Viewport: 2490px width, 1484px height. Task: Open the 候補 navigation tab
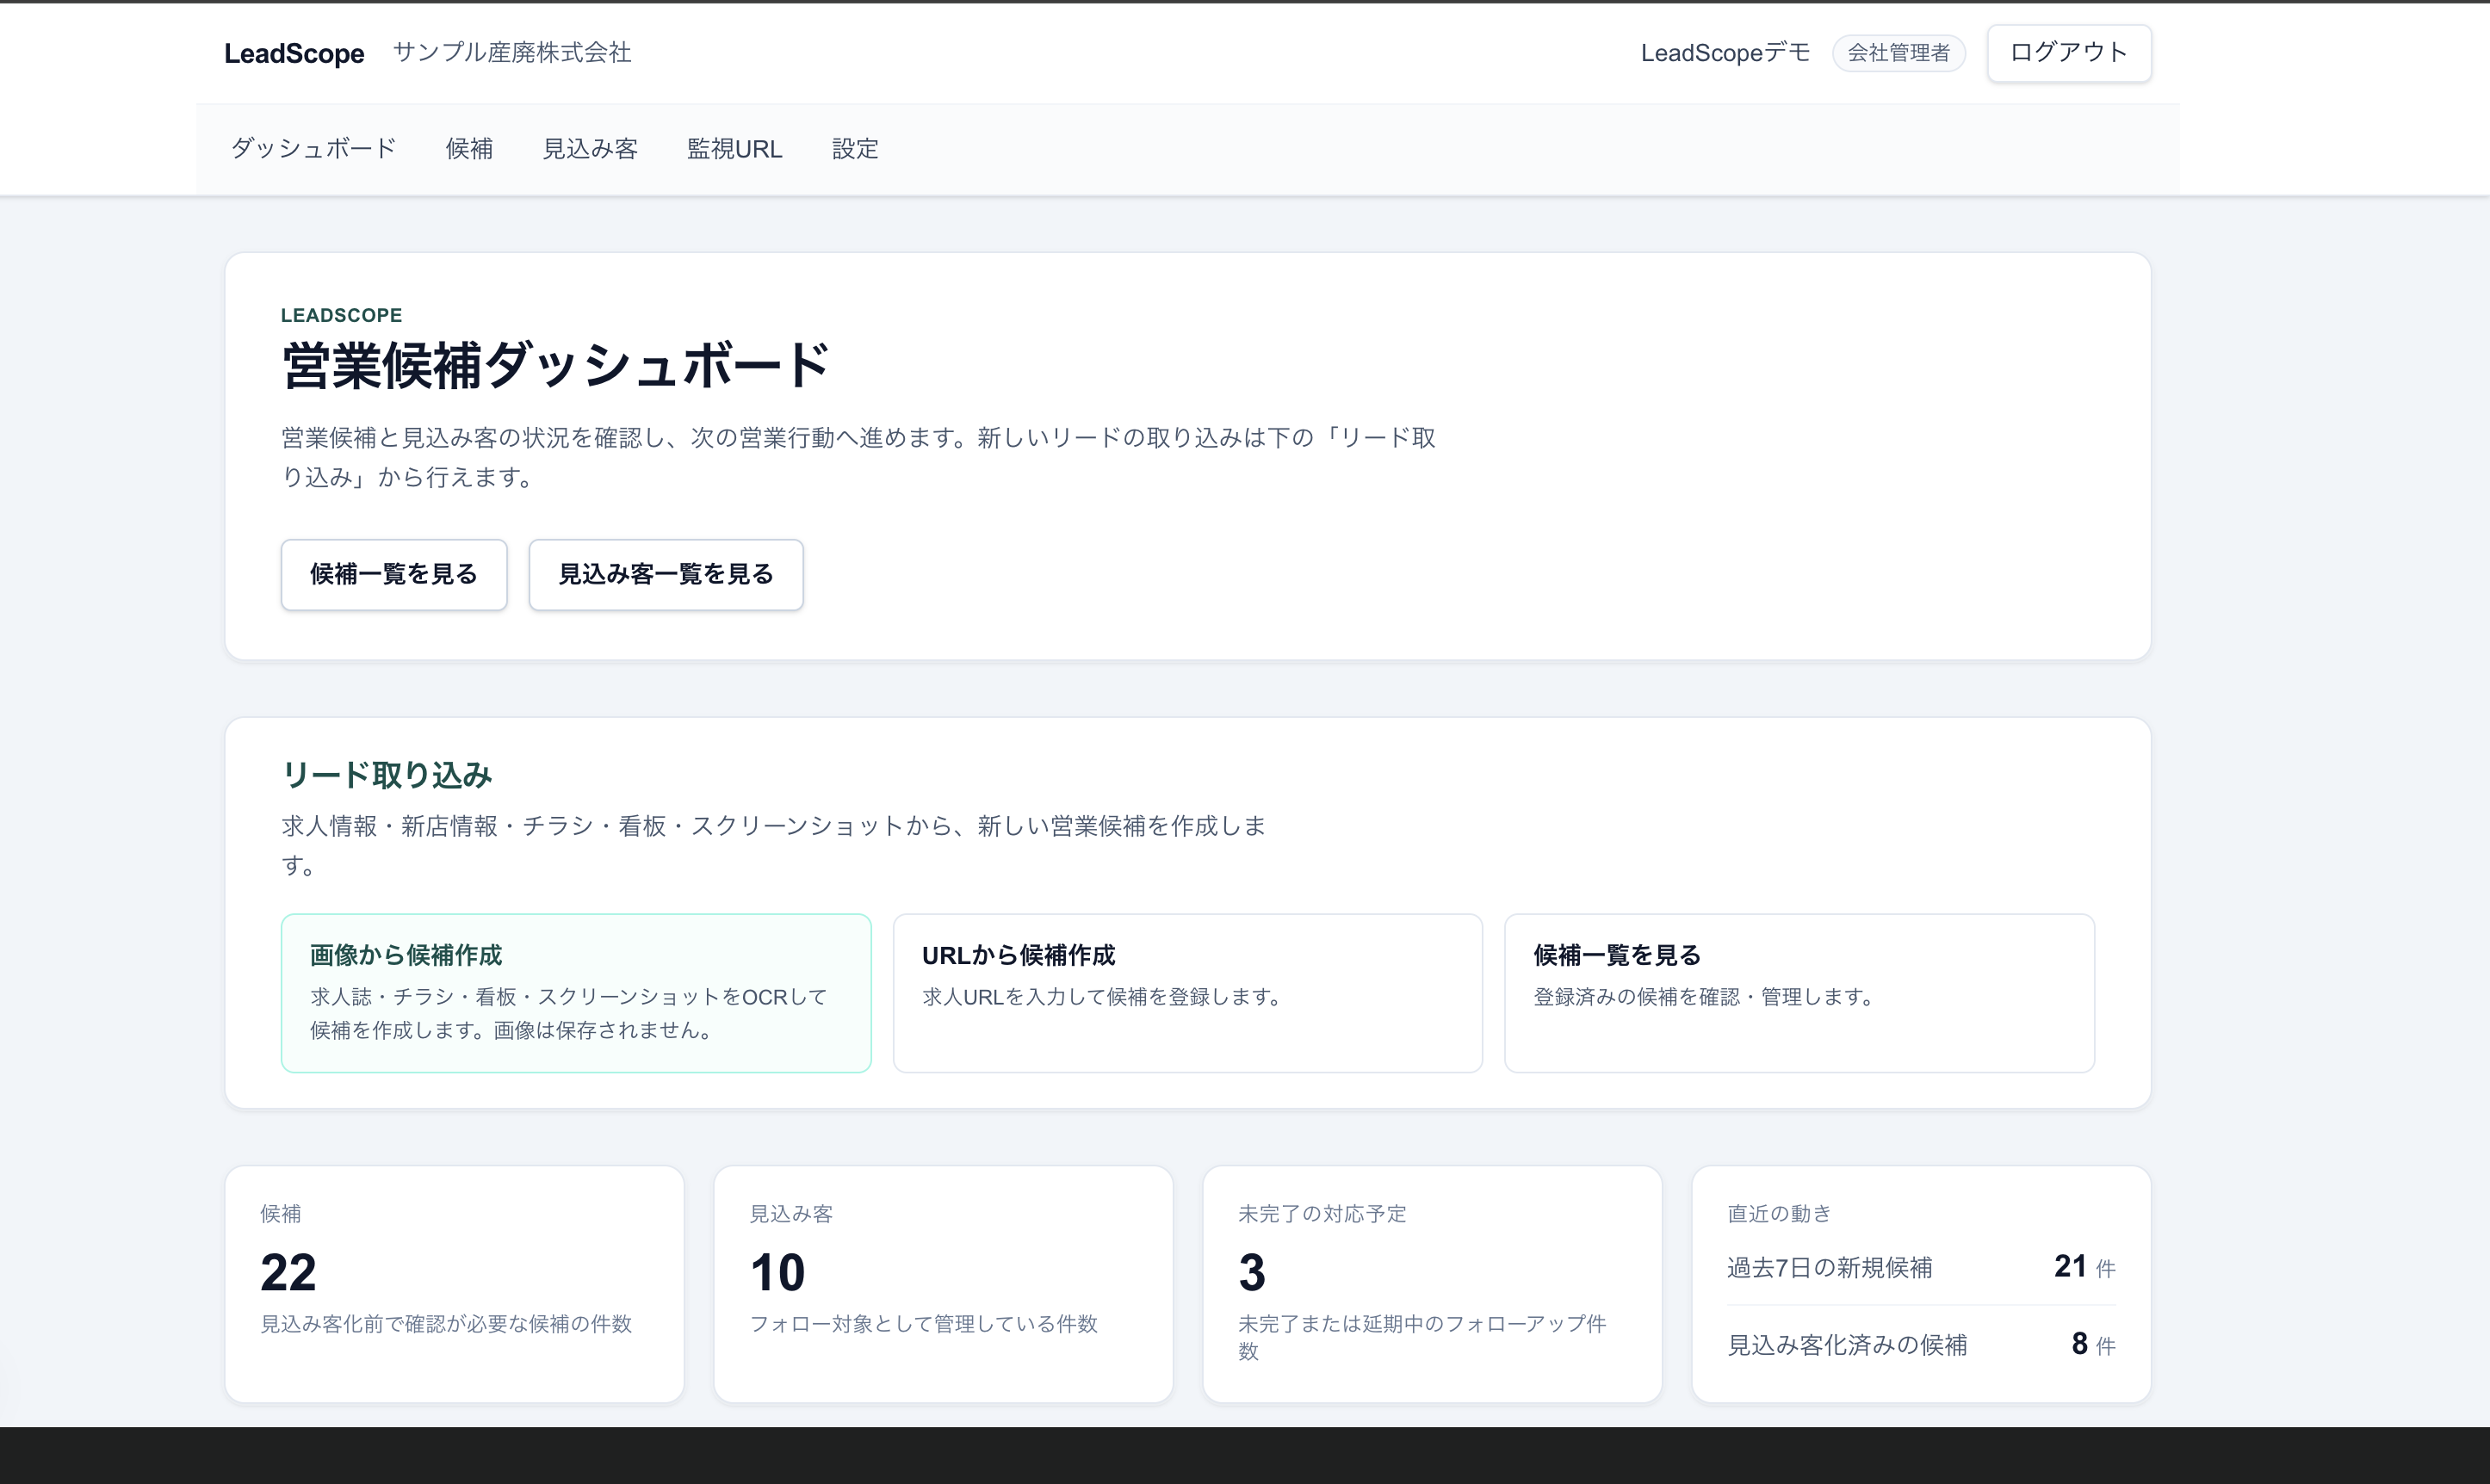pos(469,149)
